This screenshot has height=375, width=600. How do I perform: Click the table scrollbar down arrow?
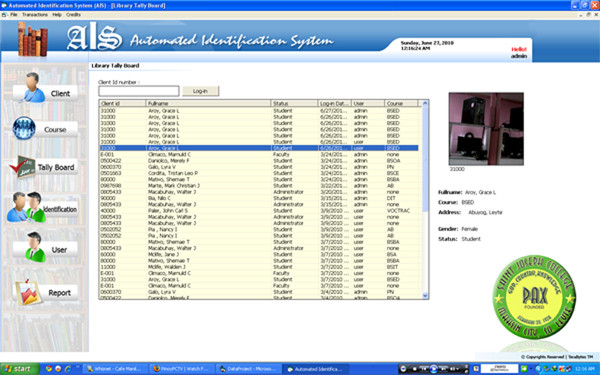[x=425, y=295]
